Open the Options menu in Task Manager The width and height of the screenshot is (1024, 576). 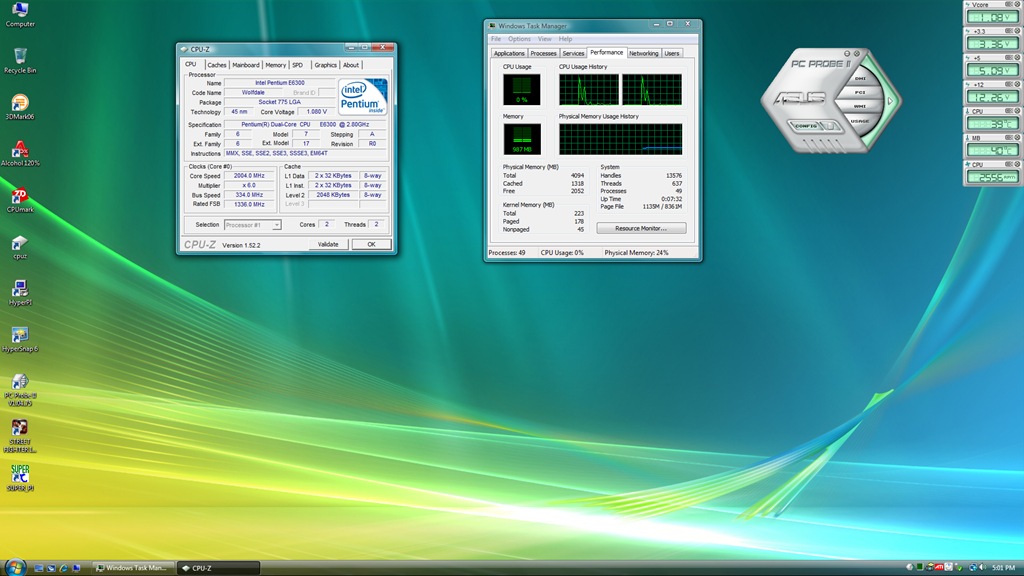[519, 39]
